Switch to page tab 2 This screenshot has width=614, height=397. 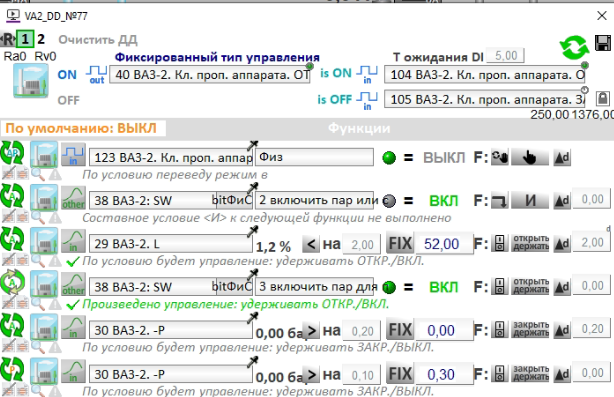click(x=41, y=39)
